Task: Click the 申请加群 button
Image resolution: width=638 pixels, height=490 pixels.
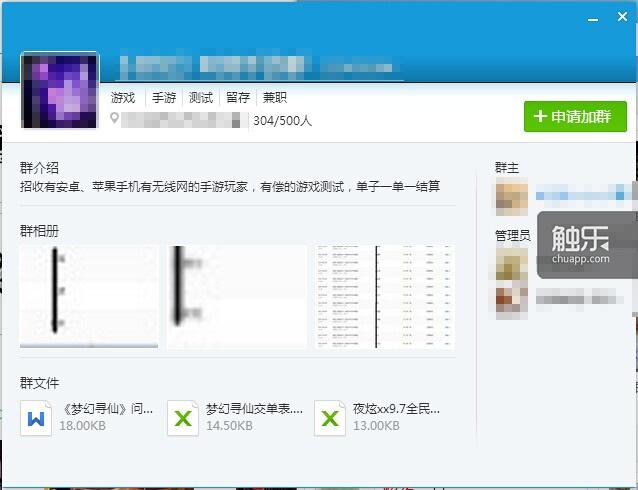Action: (575, 116)
